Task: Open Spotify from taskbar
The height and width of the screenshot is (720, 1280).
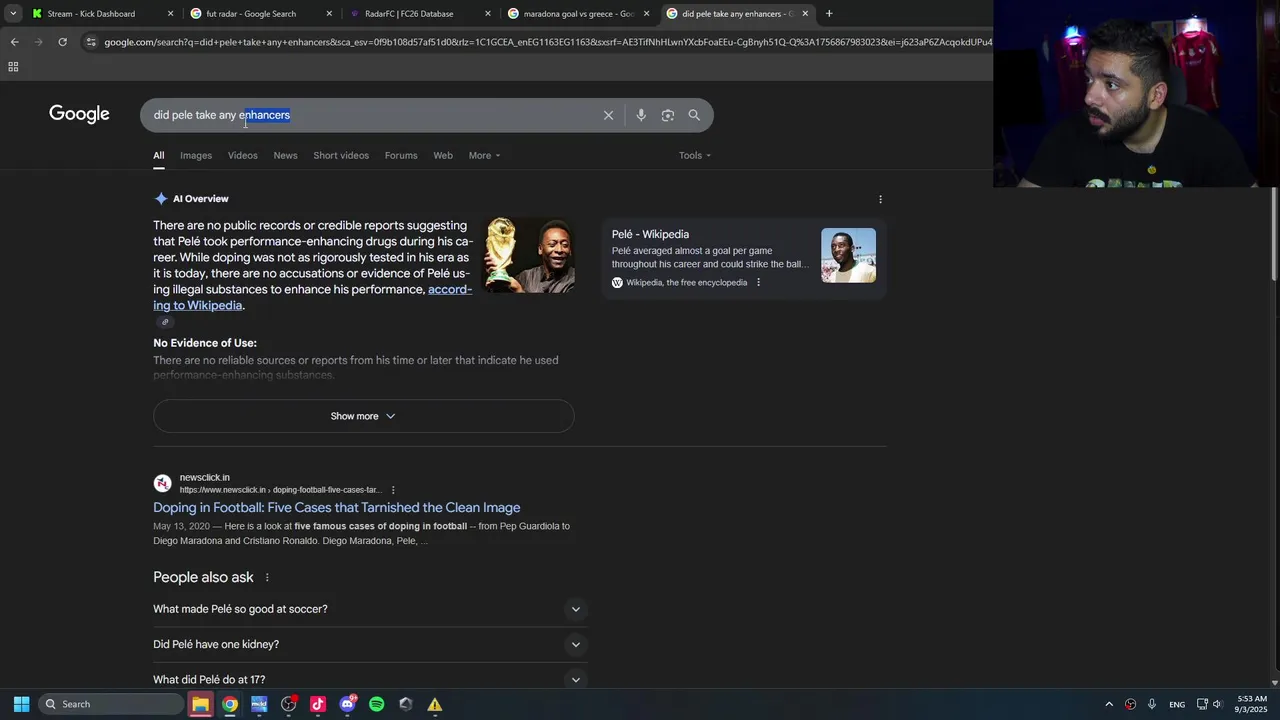Action: pyautogui.click(x=376, y=704)
